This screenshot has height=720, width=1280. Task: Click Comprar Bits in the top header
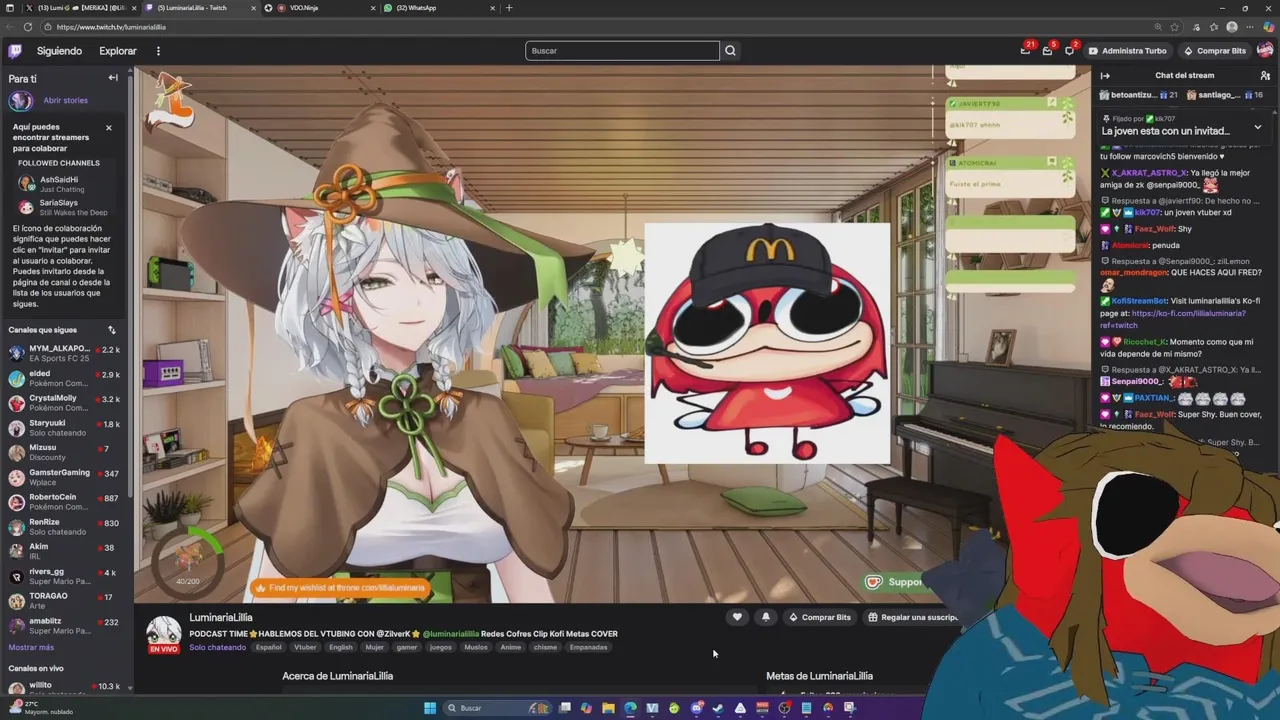pos(1215,51)
